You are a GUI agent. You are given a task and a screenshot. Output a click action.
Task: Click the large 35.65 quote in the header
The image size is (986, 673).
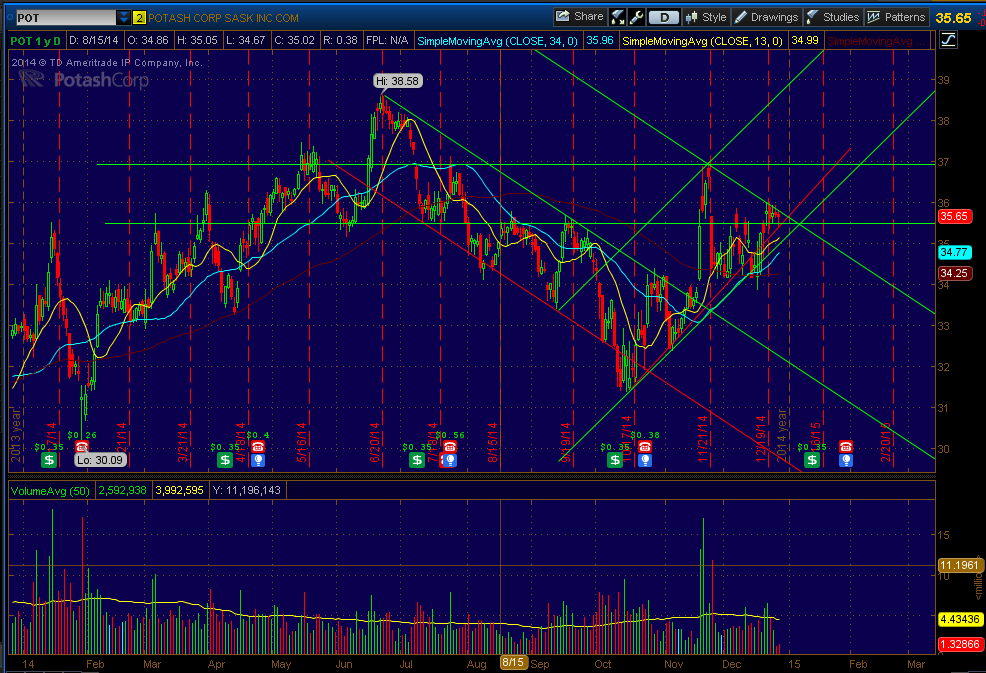(953, 18)
